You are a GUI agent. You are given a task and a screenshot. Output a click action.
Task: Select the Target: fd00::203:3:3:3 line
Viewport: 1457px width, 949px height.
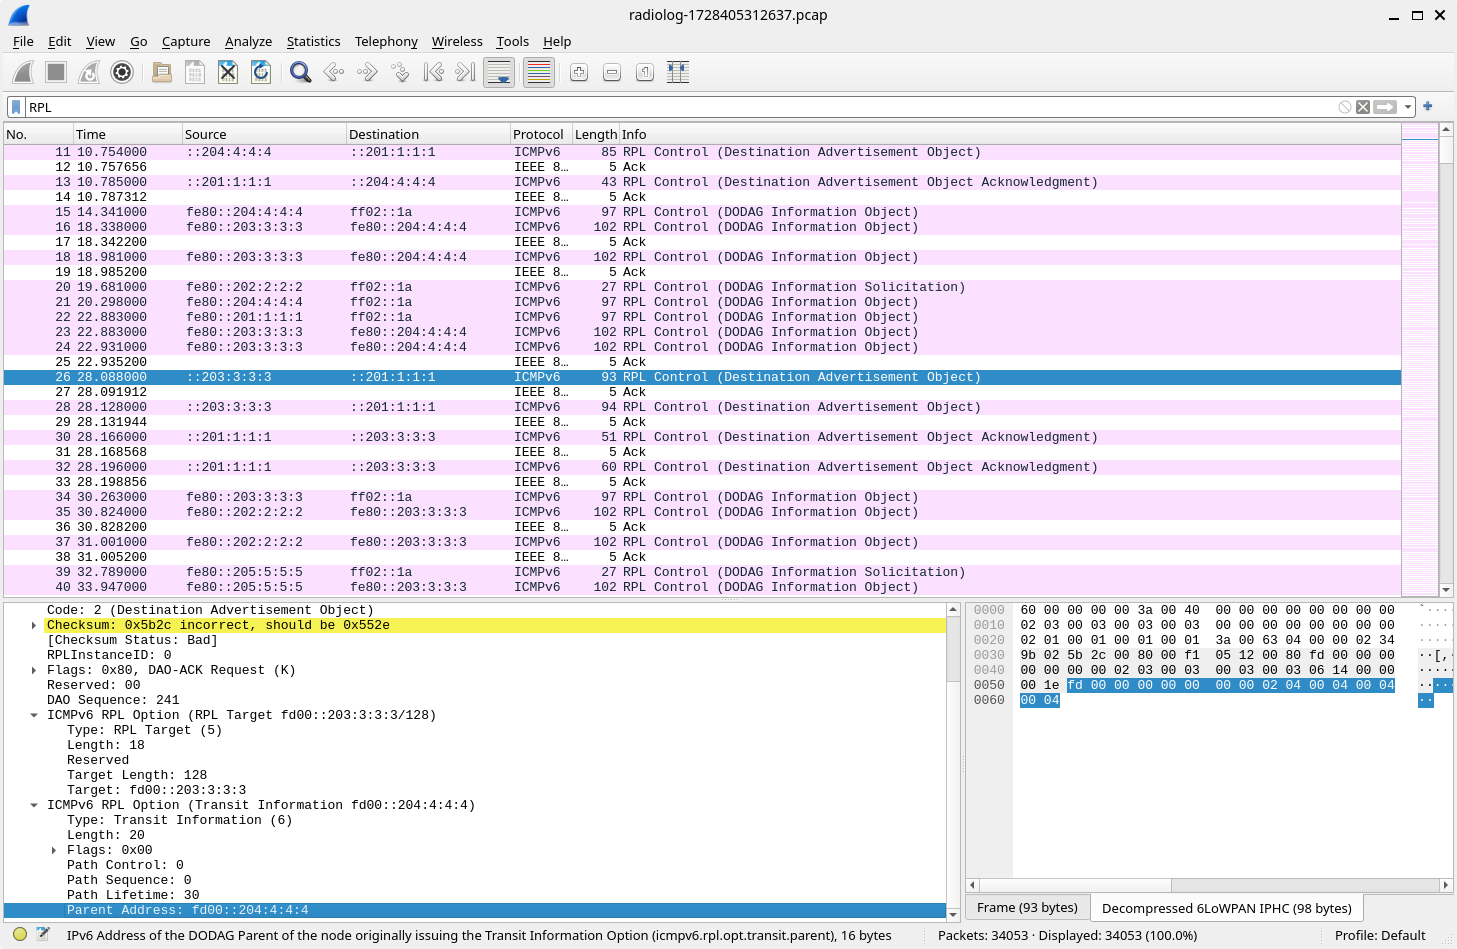coord(475,790)
